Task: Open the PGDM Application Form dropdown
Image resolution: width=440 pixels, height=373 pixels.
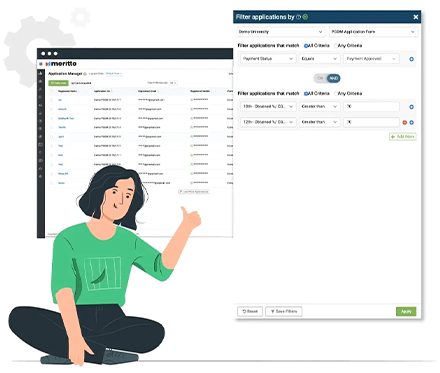Action: click(x=373, y=32)
